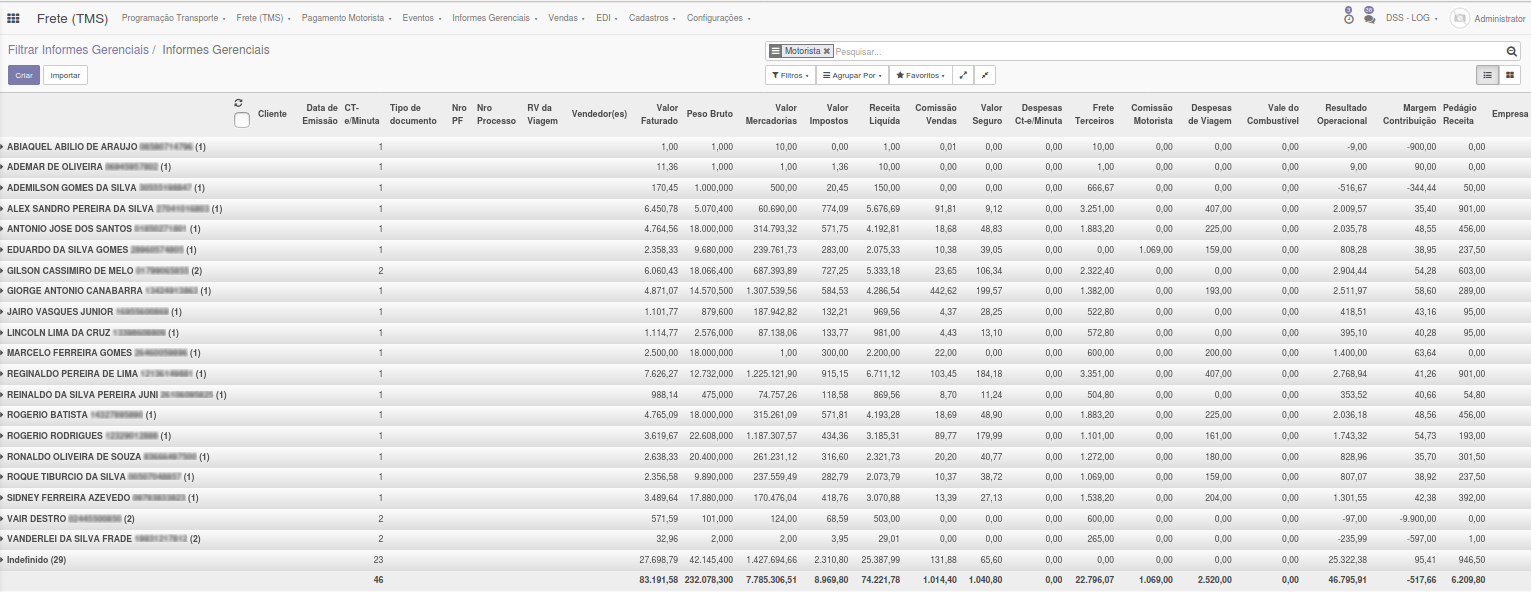
Task: Click the Importar button
Action: [x=66, y=75]
